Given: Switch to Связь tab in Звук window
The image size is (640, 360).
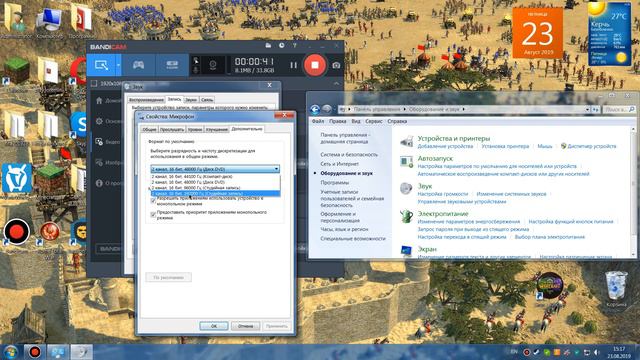Looking at the screenshot, I should pos(207,100).
